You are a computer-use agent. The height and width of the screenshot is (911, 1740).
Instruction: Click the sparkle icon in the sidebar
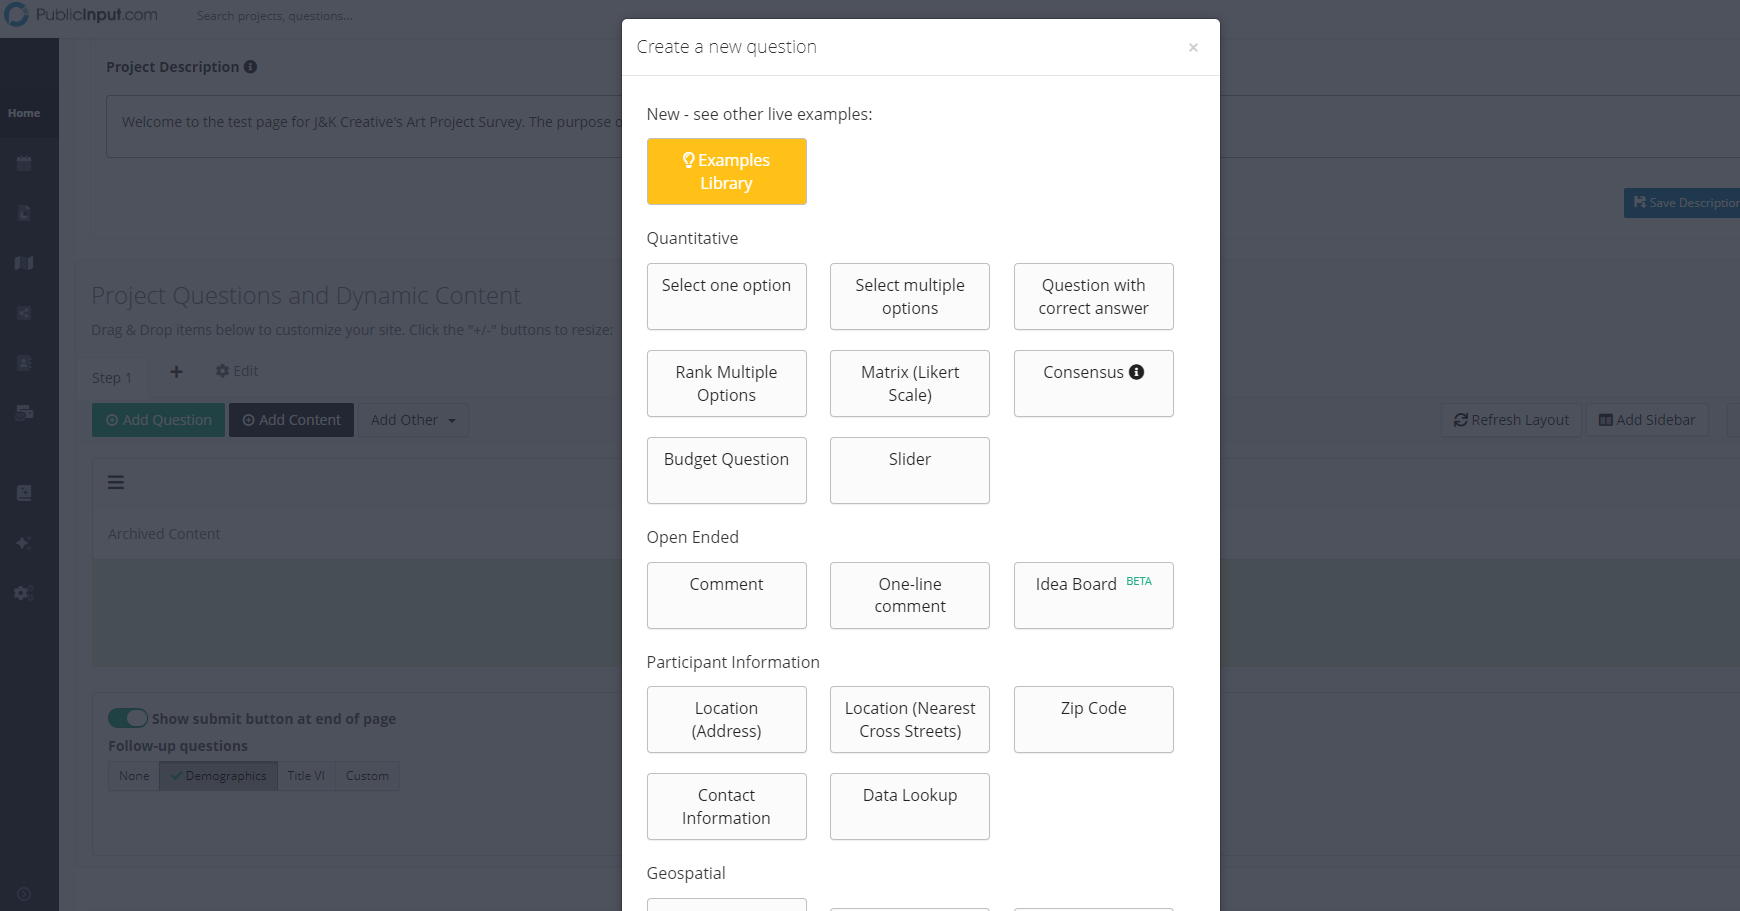pyautogui.click(x=24, y=543)
